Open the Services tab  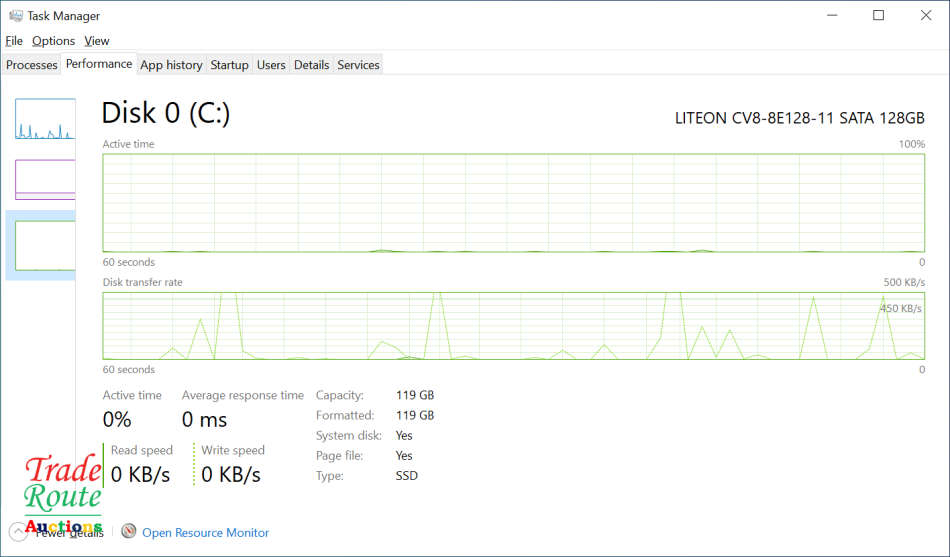(x=358, y=65)
